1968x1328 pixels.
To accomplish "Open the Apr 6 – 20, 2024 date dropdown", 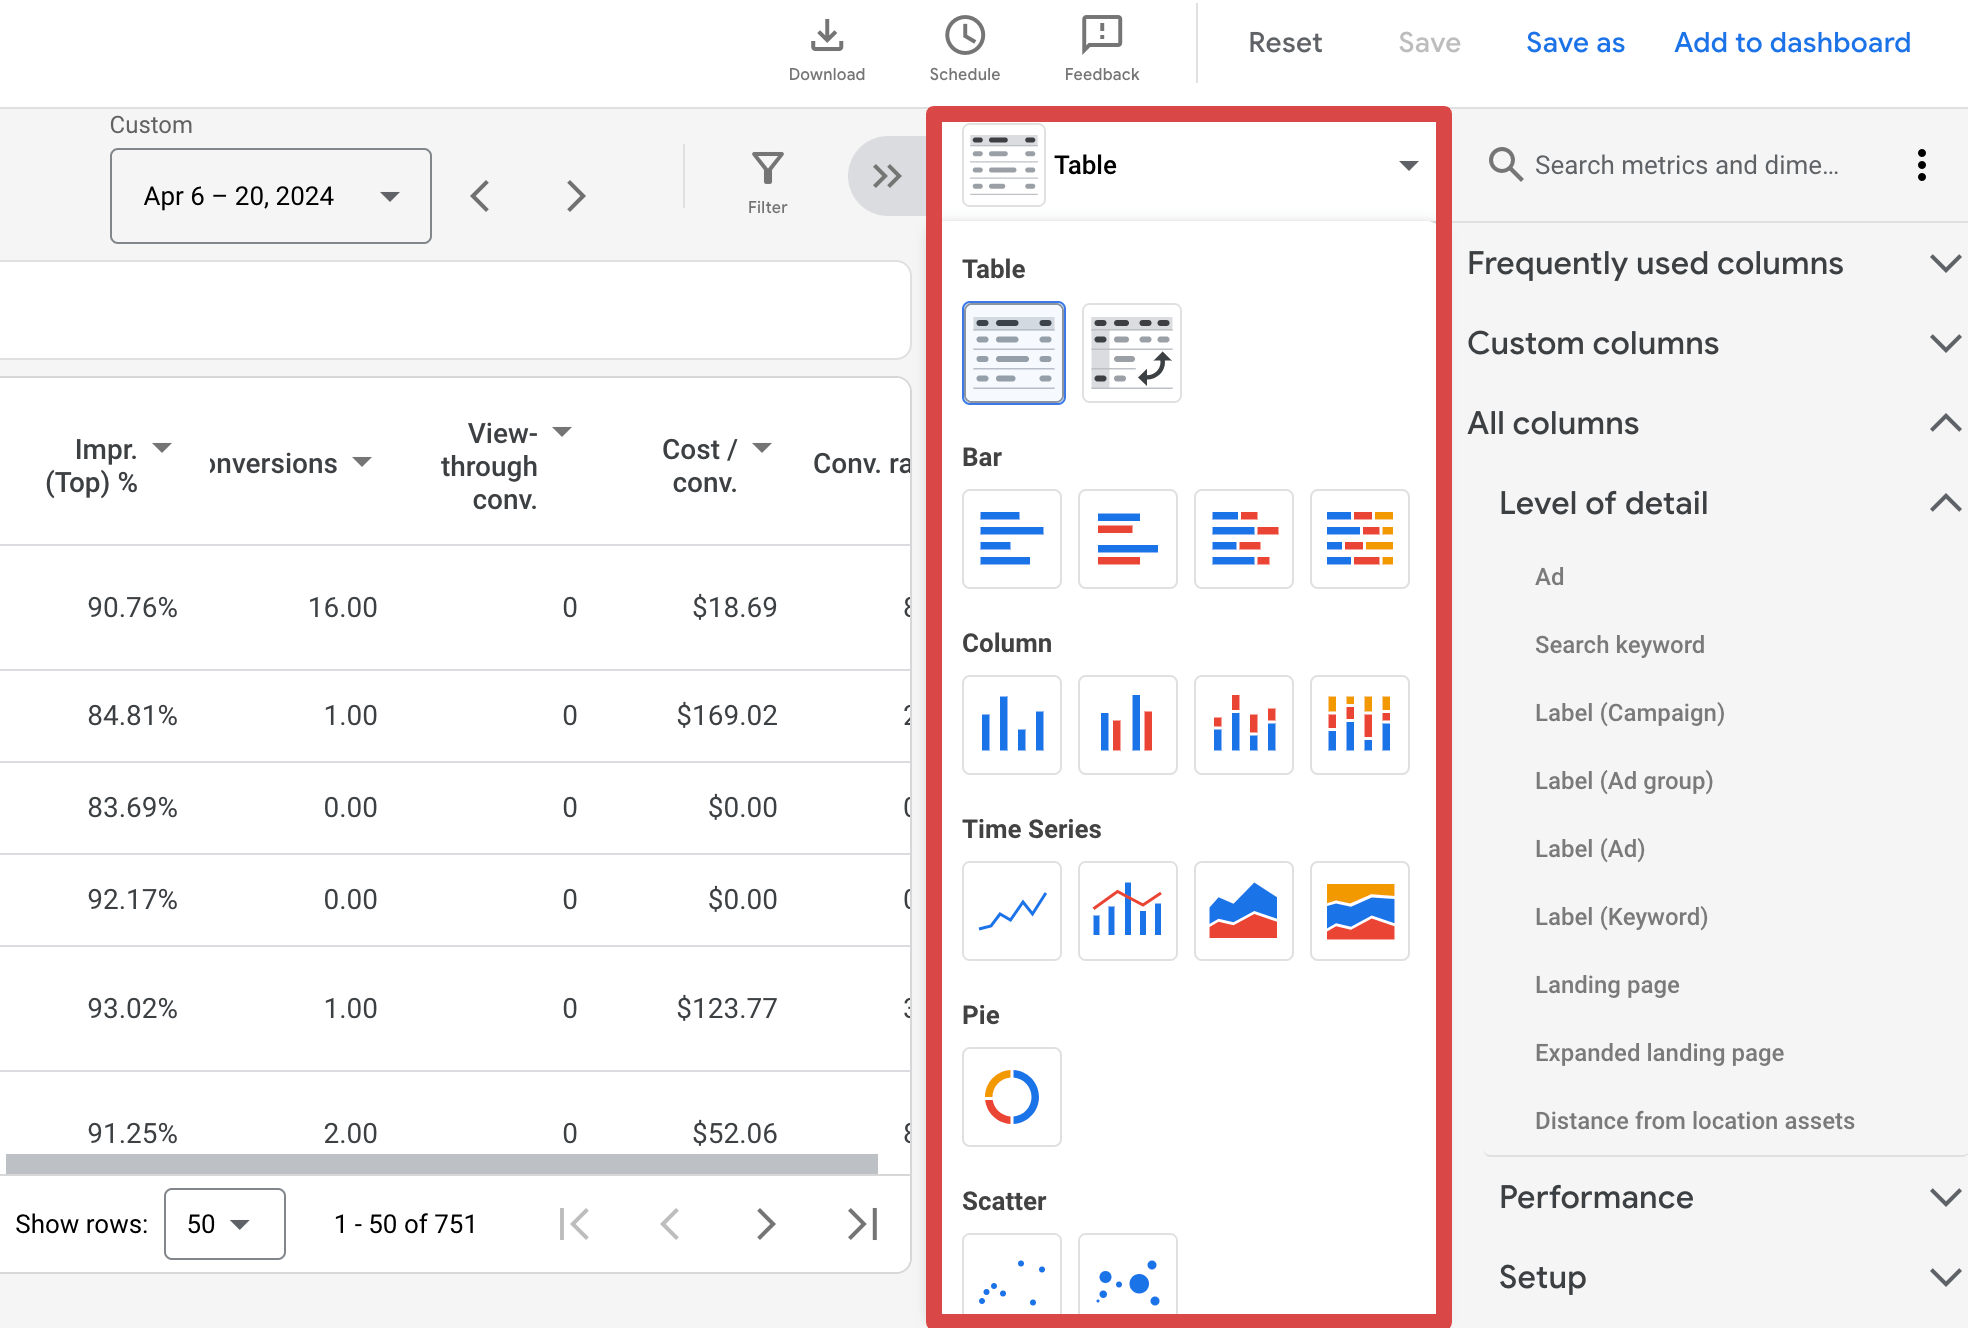I will pyautogui.click(x=271, y=196).
